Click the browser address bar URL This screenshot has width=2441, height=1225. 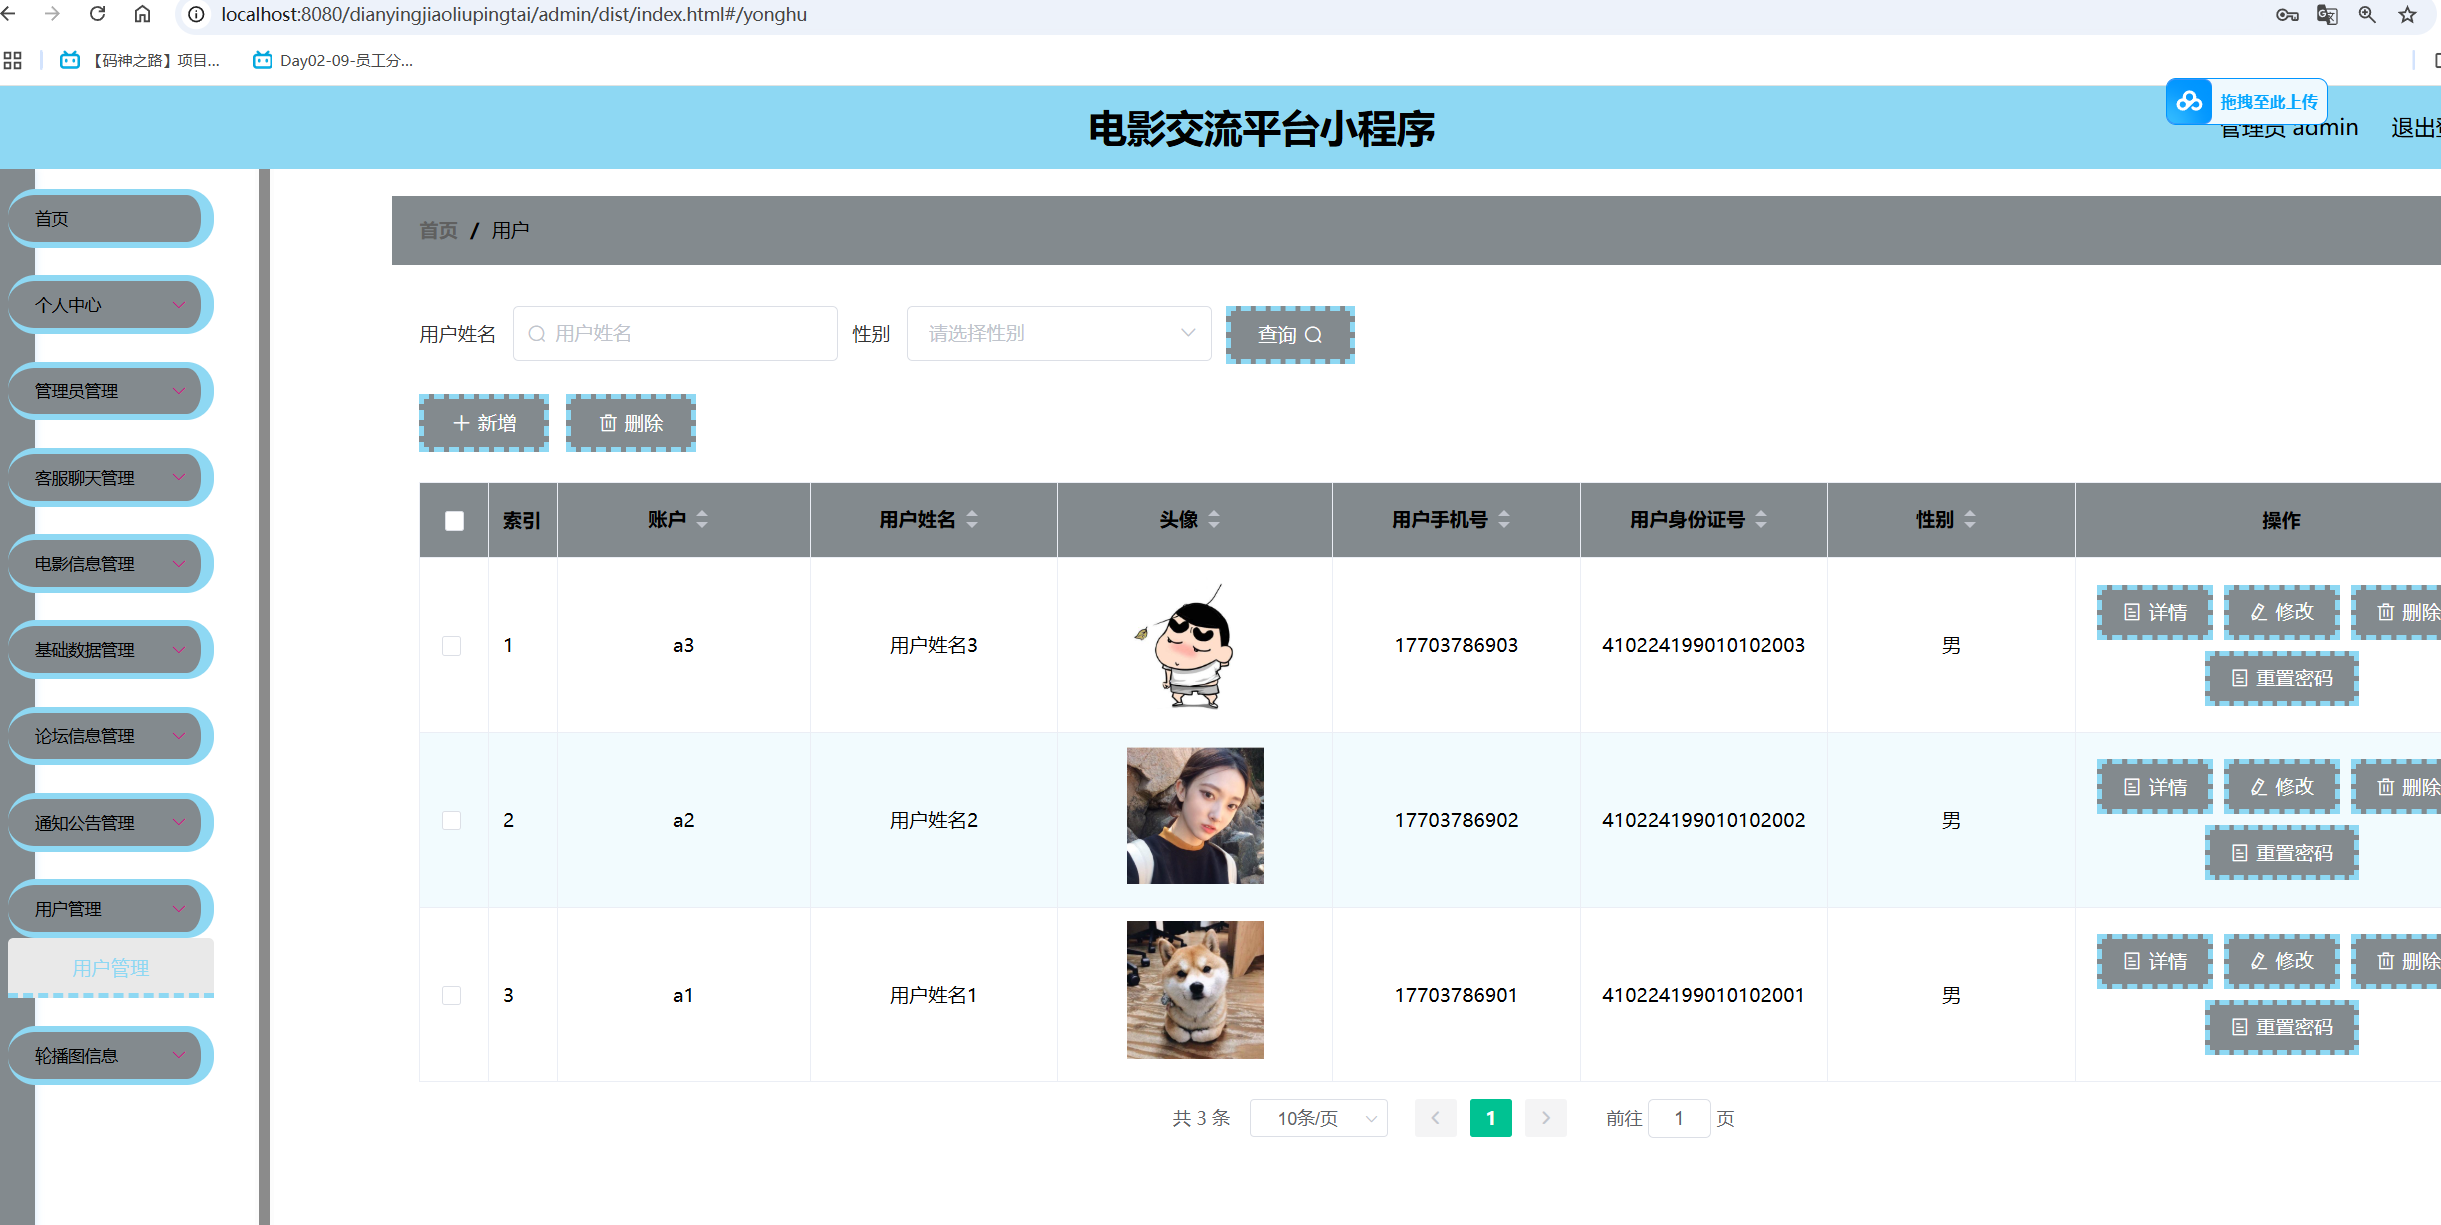coord(514,15)
